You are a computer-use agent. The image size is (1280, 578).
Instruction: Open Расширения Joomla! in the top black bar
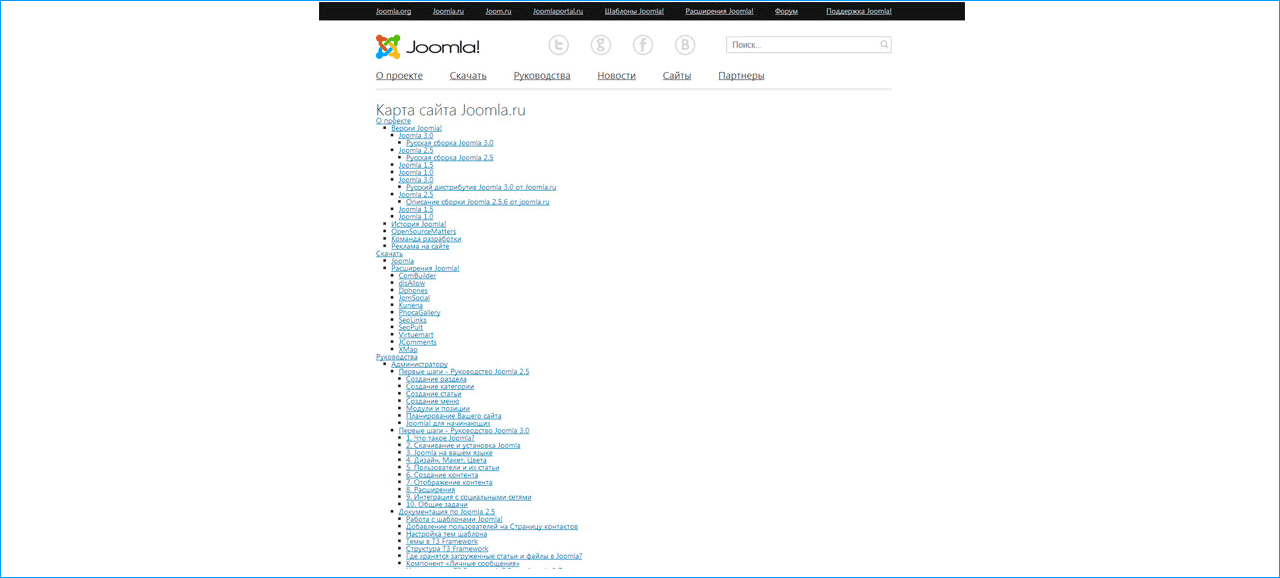point(719,11)
